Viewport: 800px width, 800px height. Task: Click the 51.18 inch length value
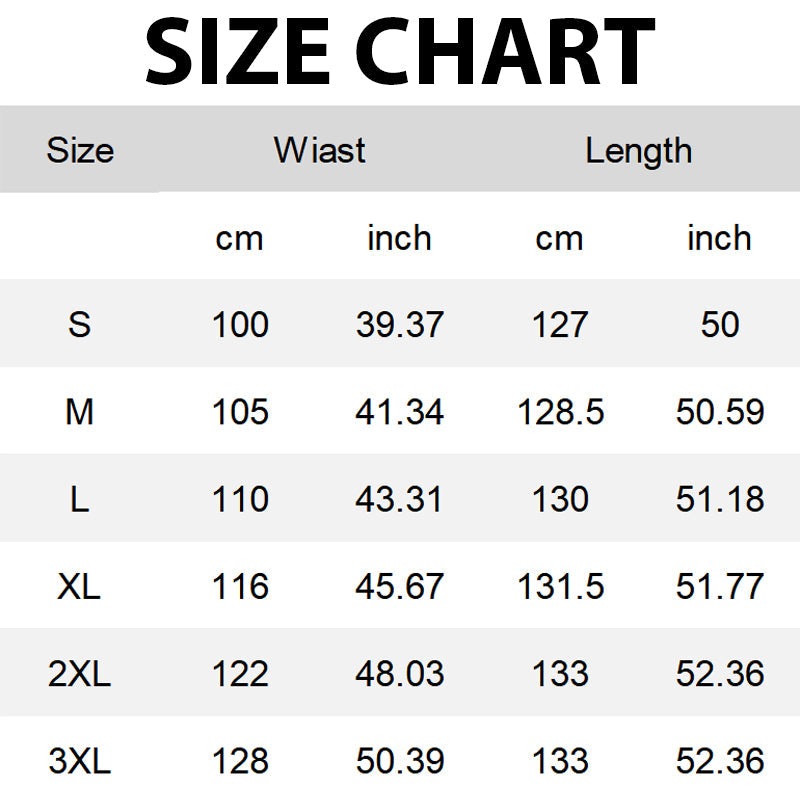720,498
